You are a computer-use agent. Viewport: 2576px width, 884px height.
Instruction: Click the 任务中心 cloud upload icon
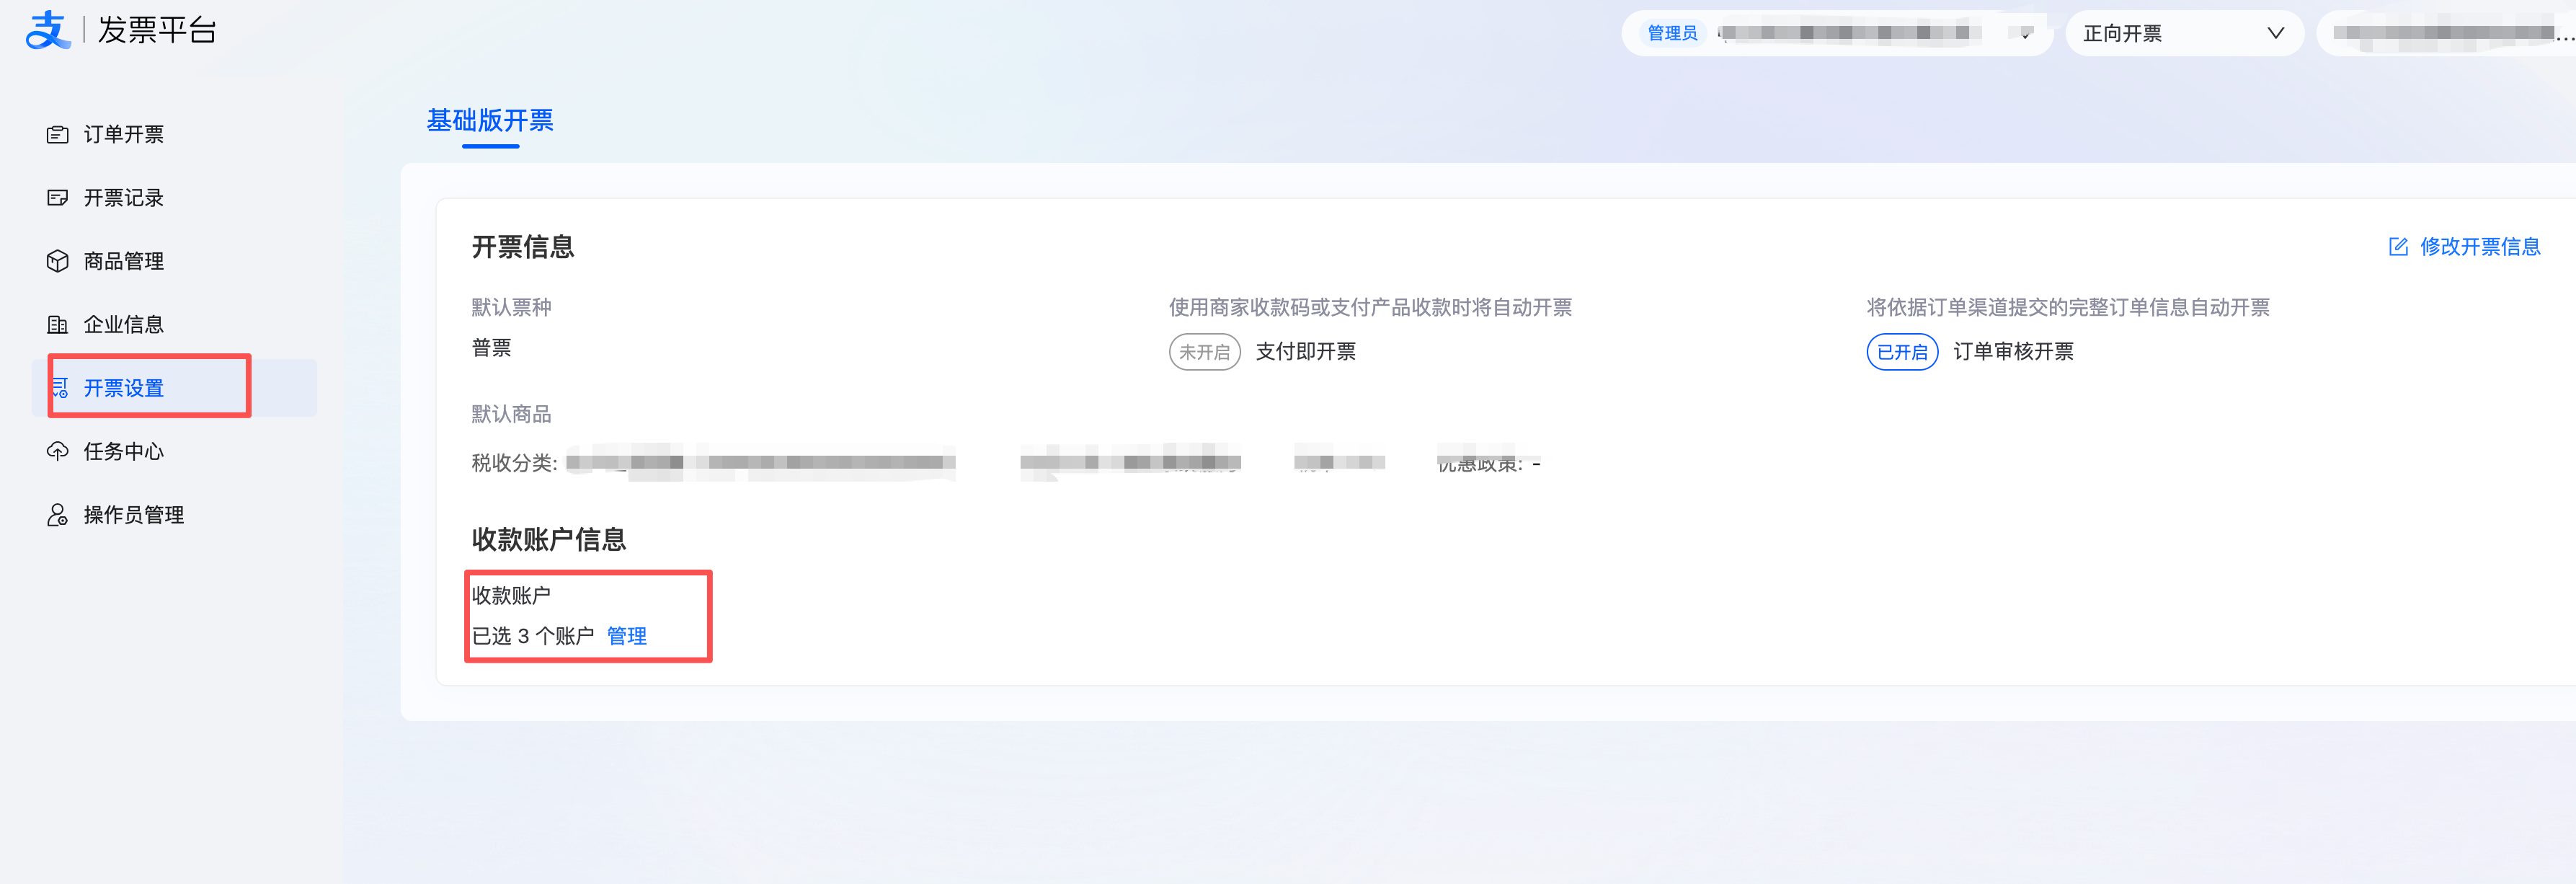coord(58,451)
